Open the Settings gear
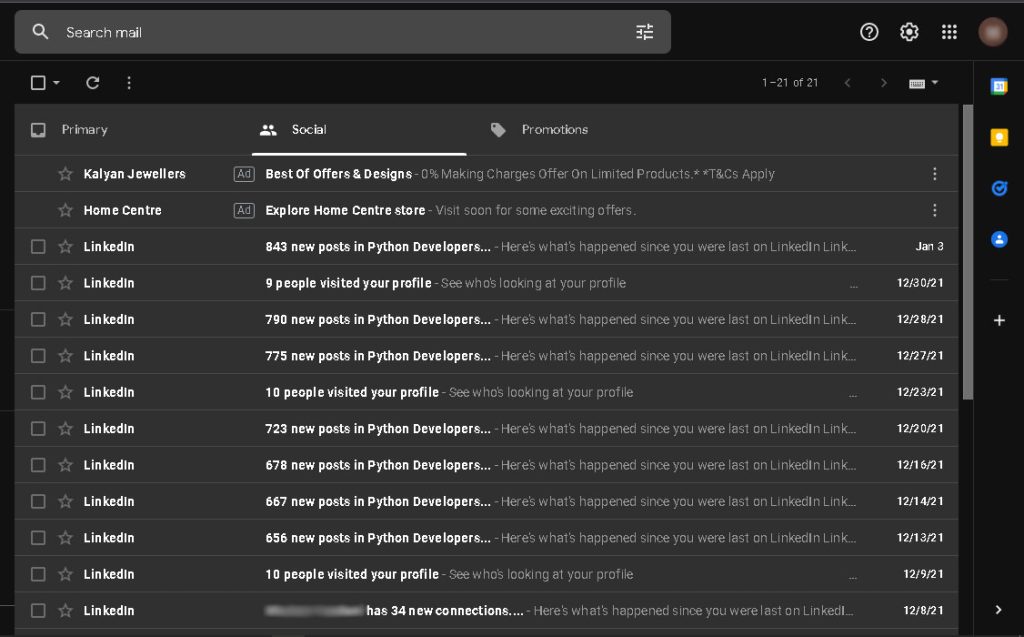1024x637 pixels. [x=909, y=32]
